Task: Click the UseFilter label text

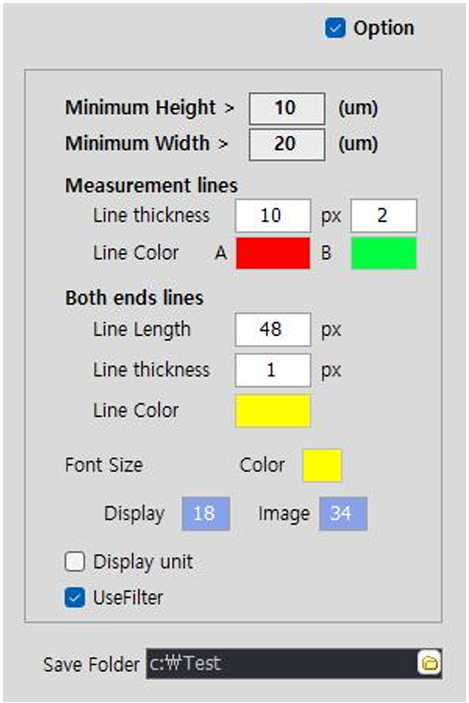Action: click(128, 598)
